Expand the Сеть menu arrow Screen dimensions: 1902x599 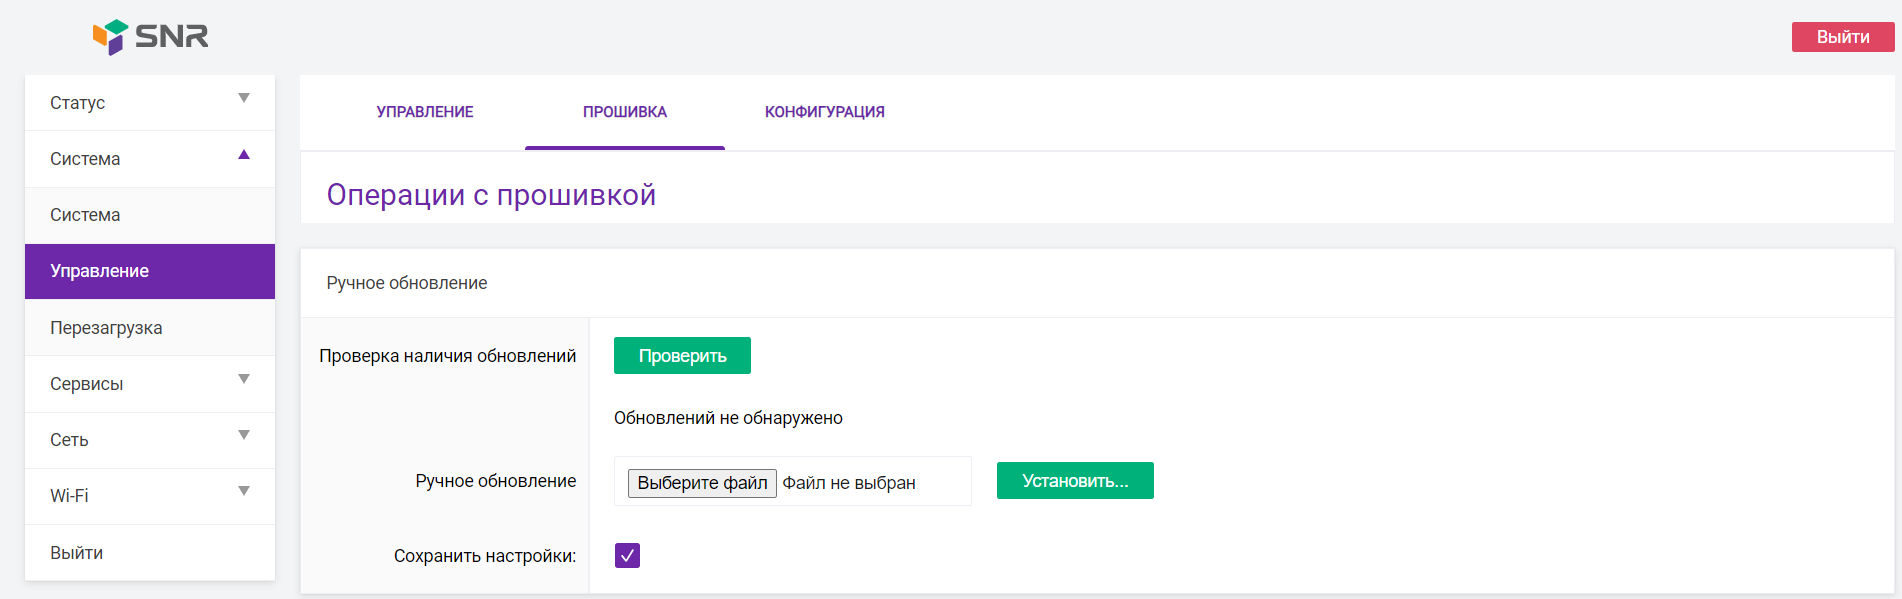pyautogui.click(x=243, y=435)
